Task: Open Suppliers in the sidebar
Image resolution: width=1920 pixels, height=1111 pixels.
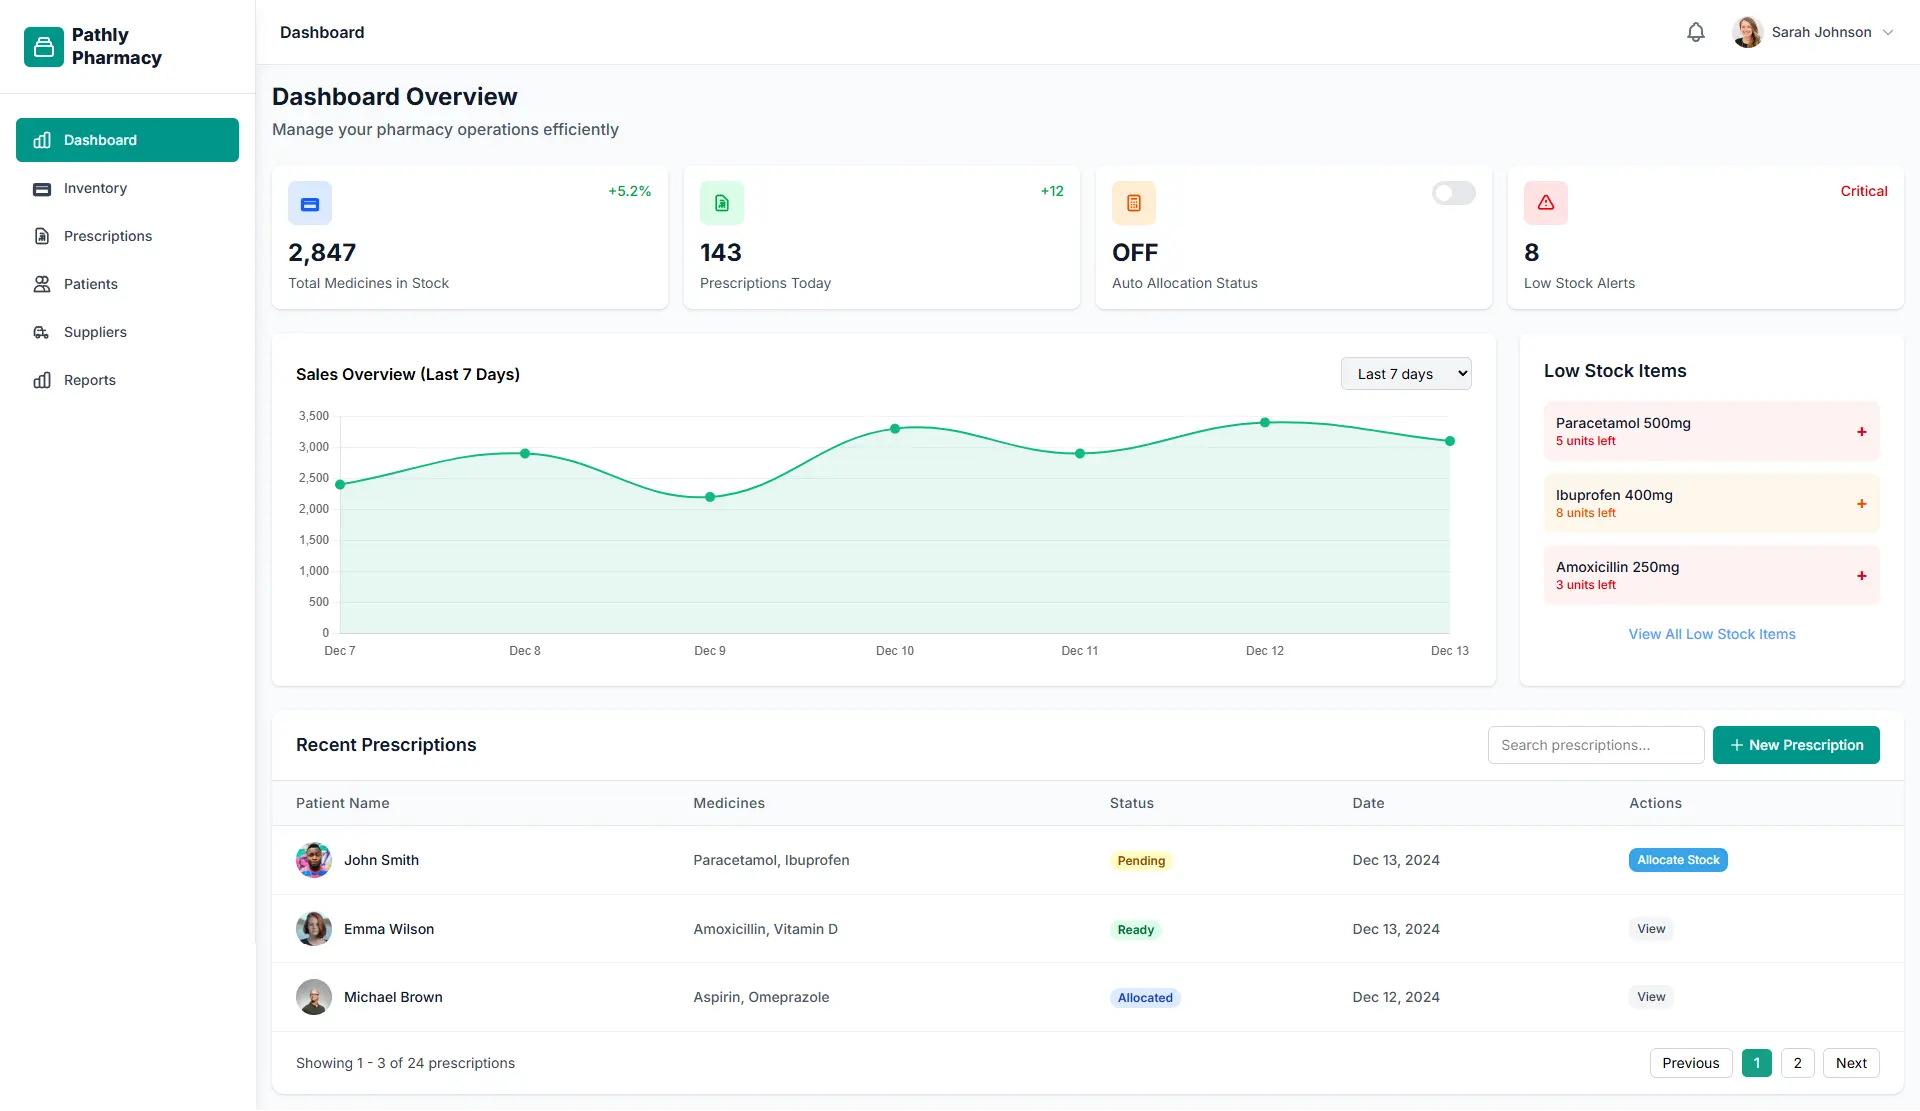Action: (127, 332)
